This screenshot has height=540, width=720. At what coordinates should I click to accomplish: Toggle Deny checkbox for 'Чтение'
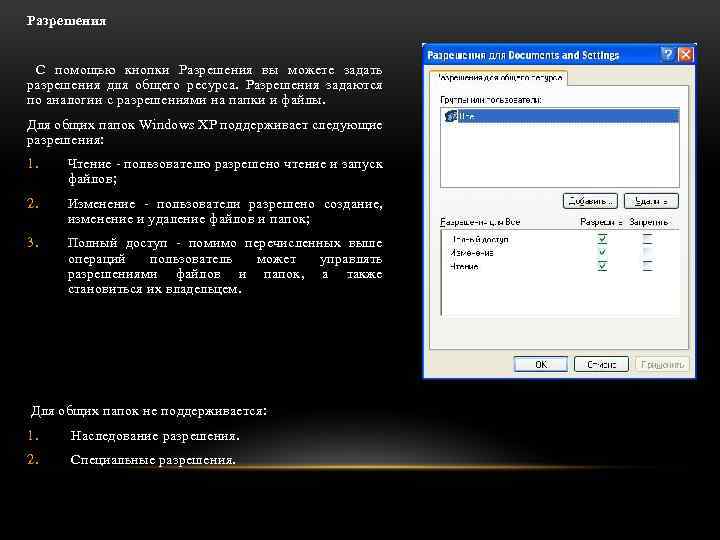pos(647,266)
